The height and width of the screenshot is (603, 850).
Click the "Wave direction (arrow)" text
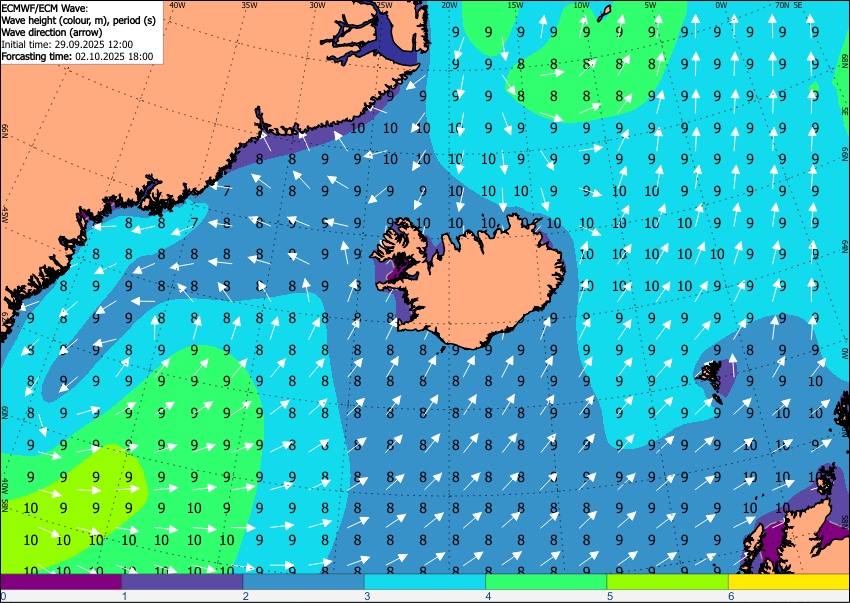coord(51,32)
